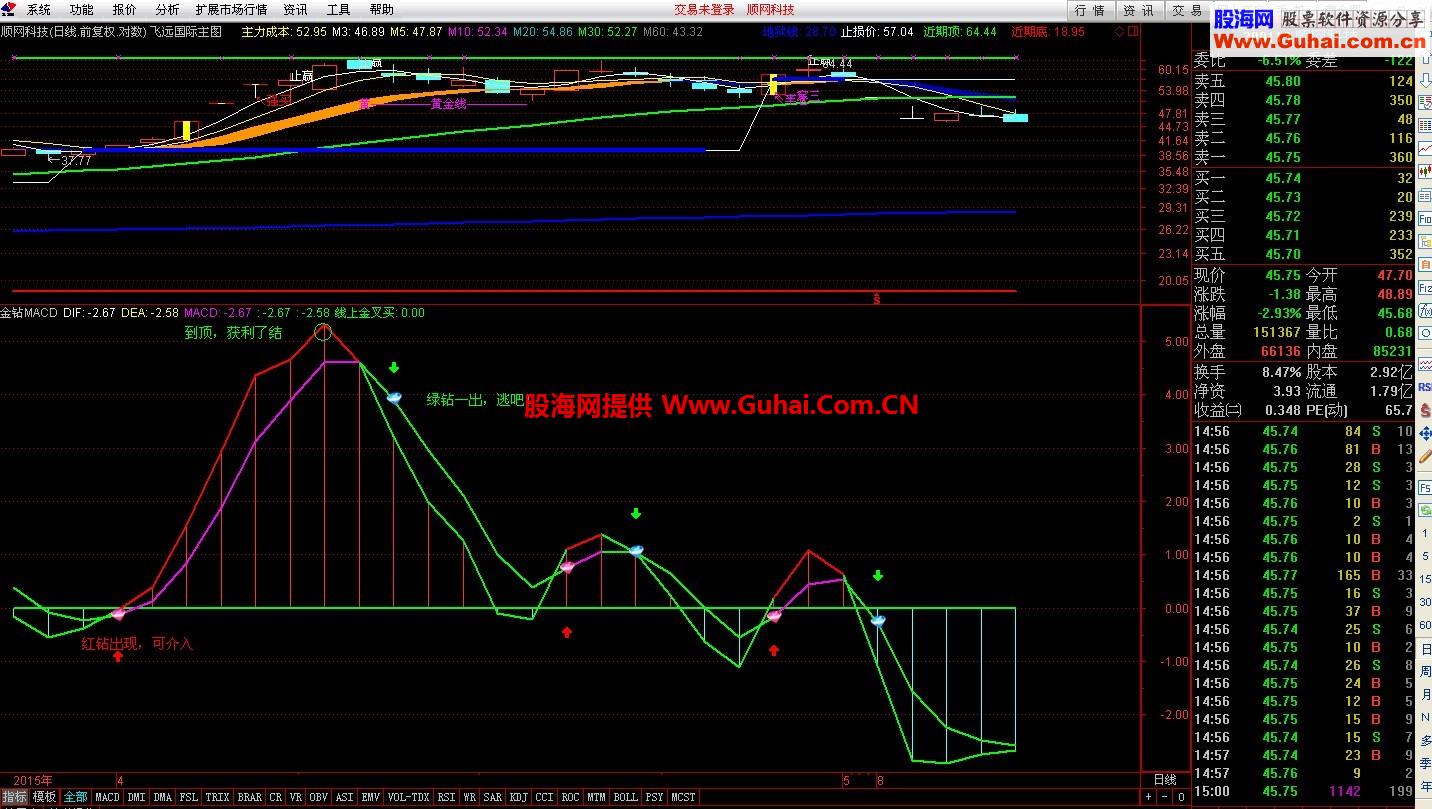1432x809 pixels.
Task: Open the 资讯 menu in menu bar
Action: [x=295, y=9]
